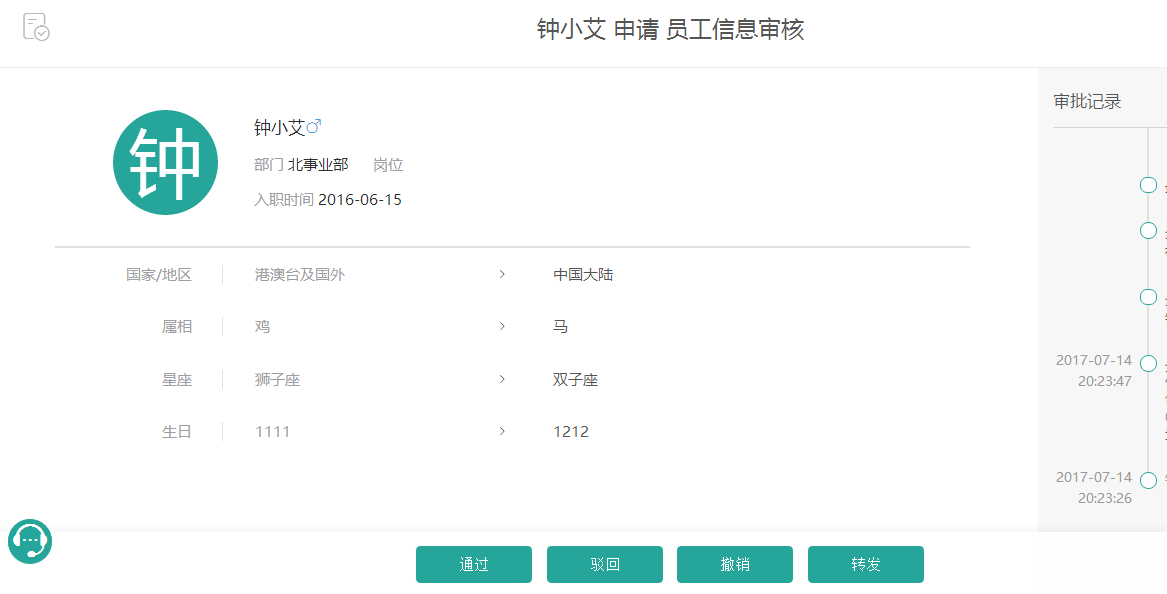Click the approval document icon at top left
This screenshot has width=1167, height=594.
36,27
